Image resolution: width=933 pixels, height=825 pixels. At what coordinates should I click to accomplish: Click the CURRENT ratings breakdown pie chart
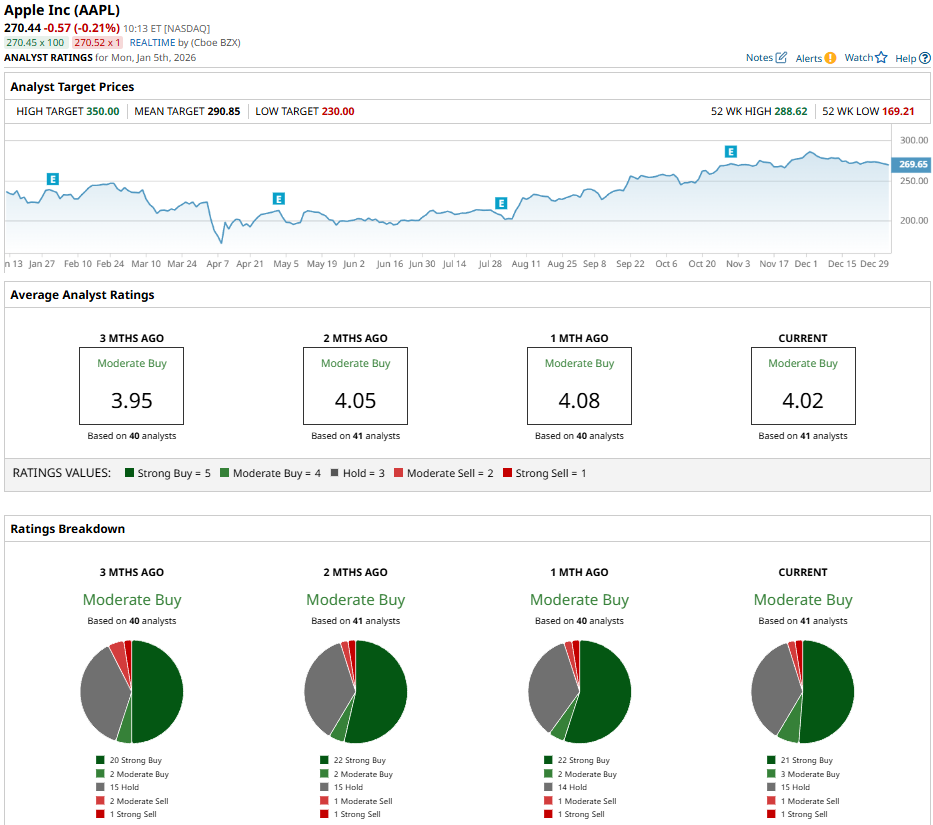[802, 692]
